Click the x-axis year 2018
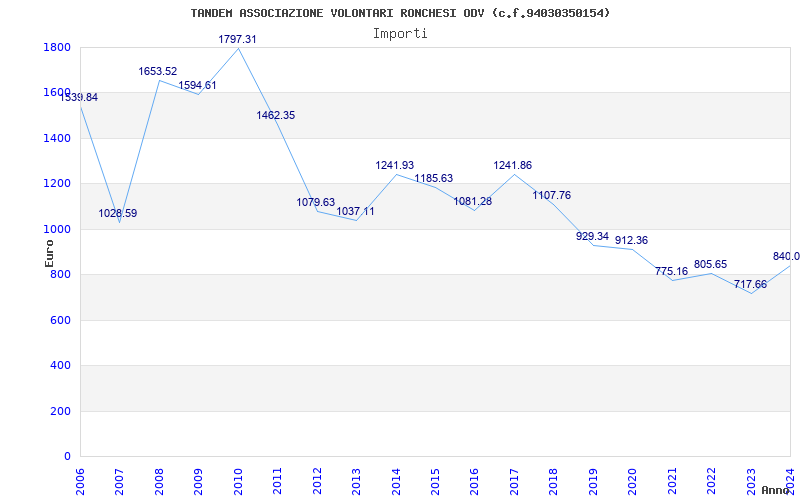Screen dimensions: 800x500 coord(553,482)
